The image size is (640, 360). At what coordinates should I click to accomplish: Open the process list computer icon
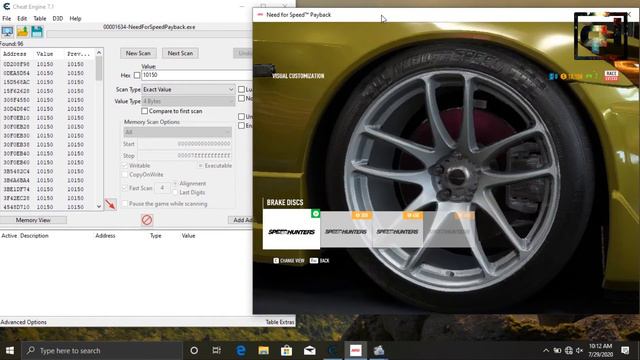[7, 31]
